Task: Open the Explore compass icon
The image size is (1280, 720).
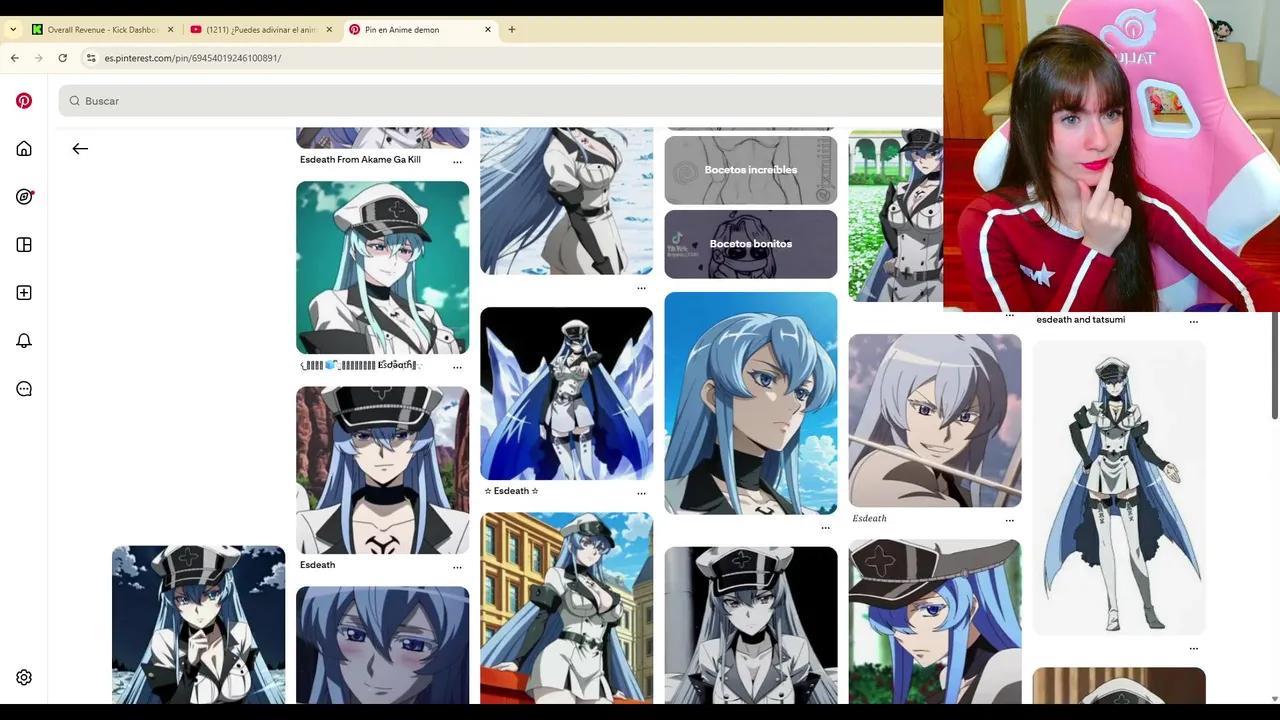Action: [x=24, y=197]
